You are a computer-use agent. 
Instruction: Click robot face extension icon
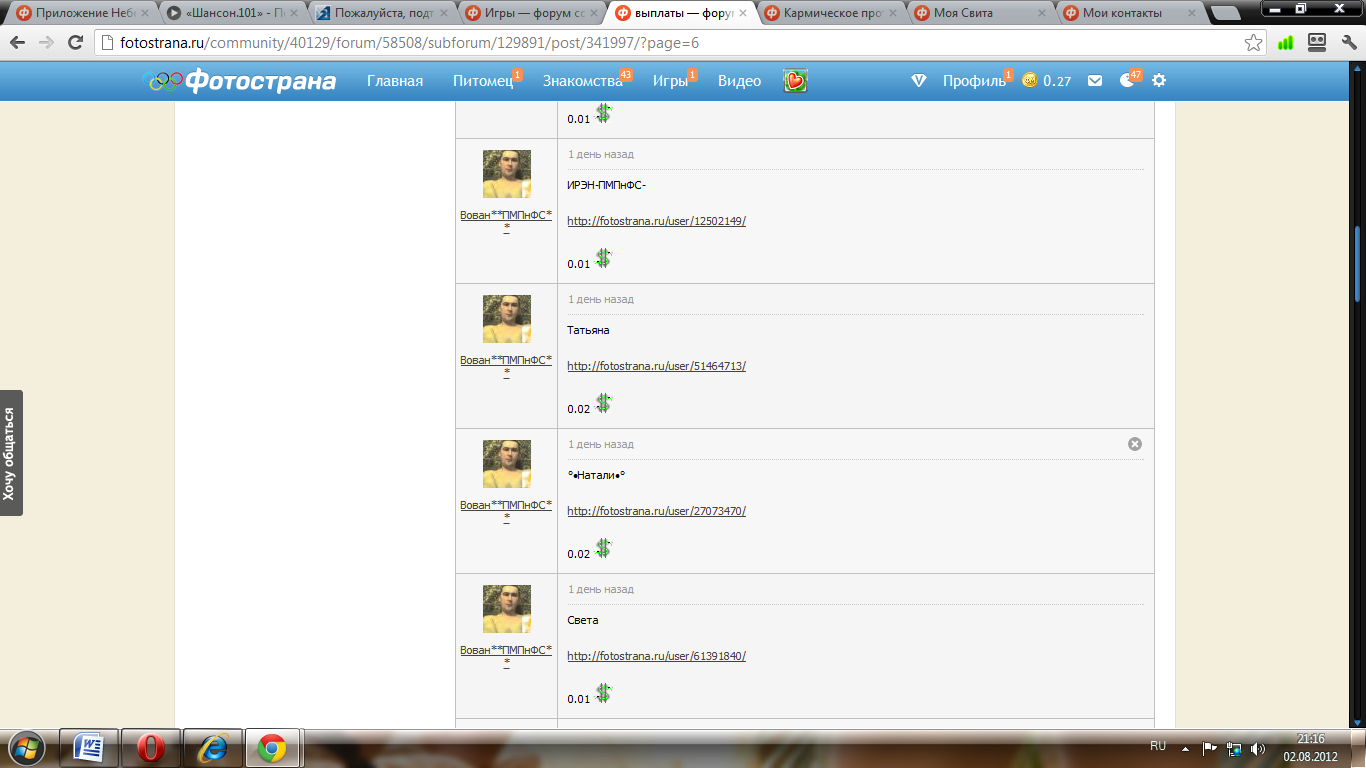[x=1316, y=43]
